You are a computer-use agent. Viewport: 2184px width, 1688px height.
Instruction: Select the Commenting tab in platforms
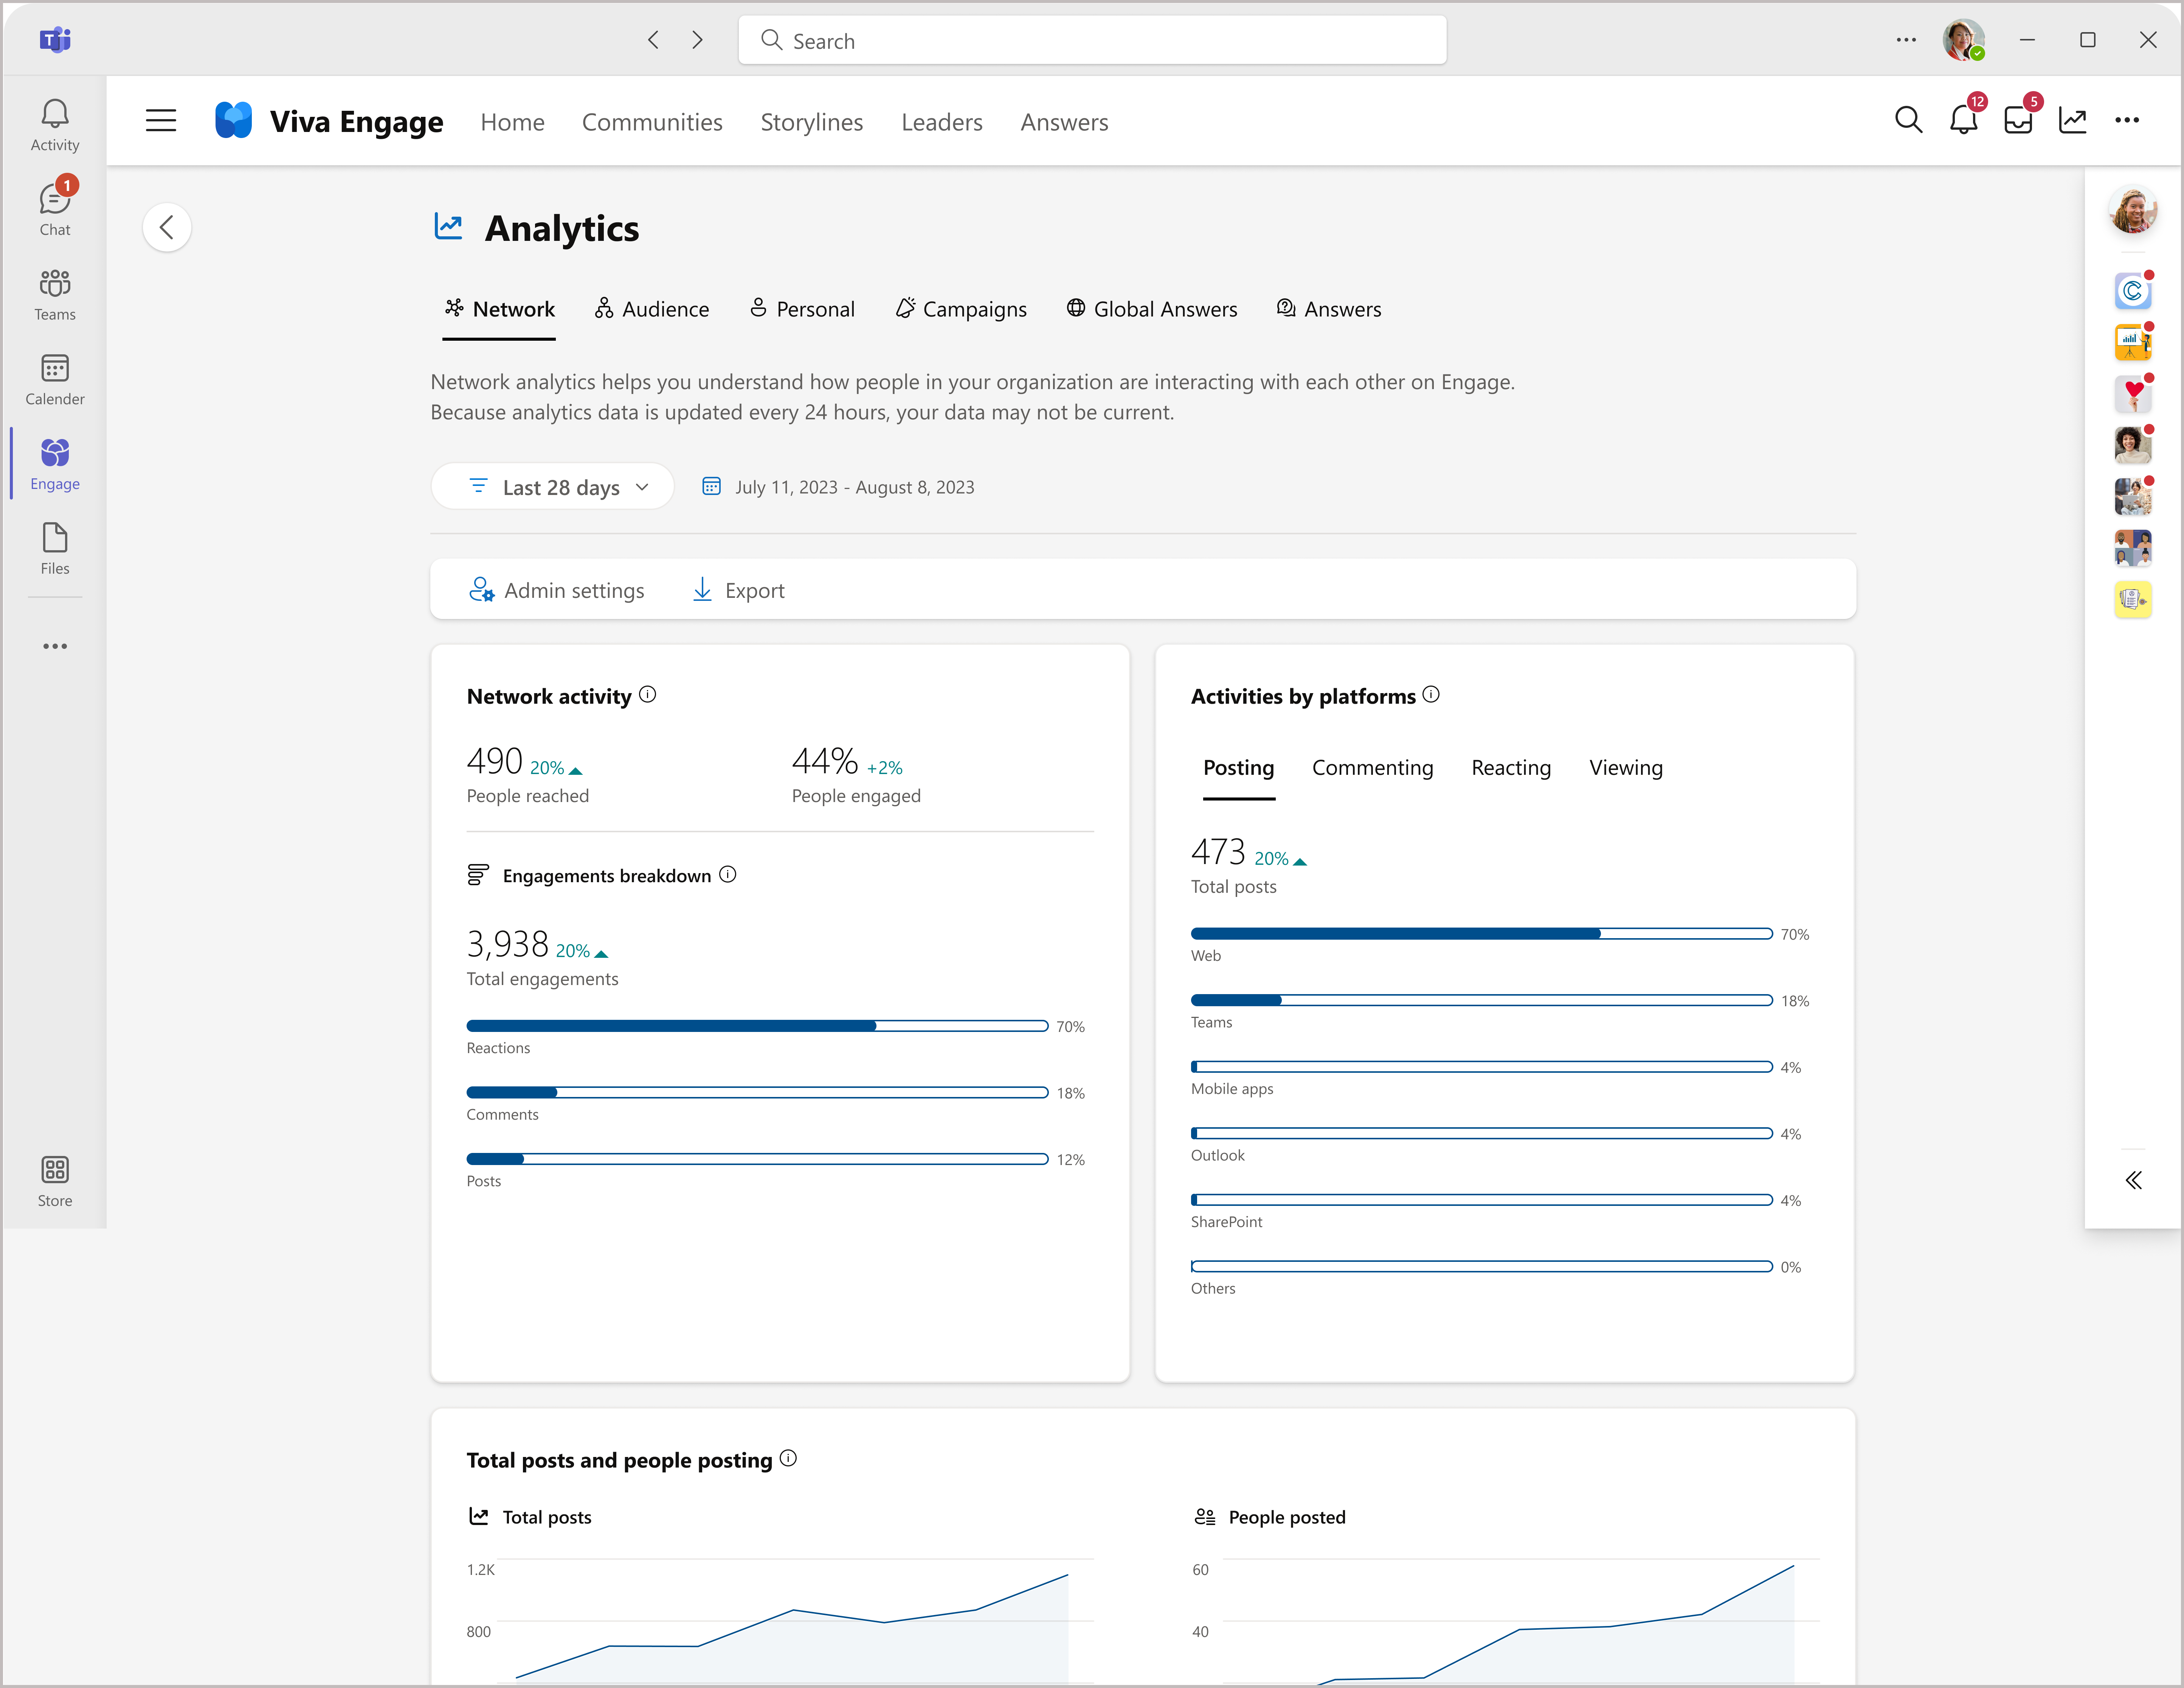pyautogui.click(x=1374, y=766)
